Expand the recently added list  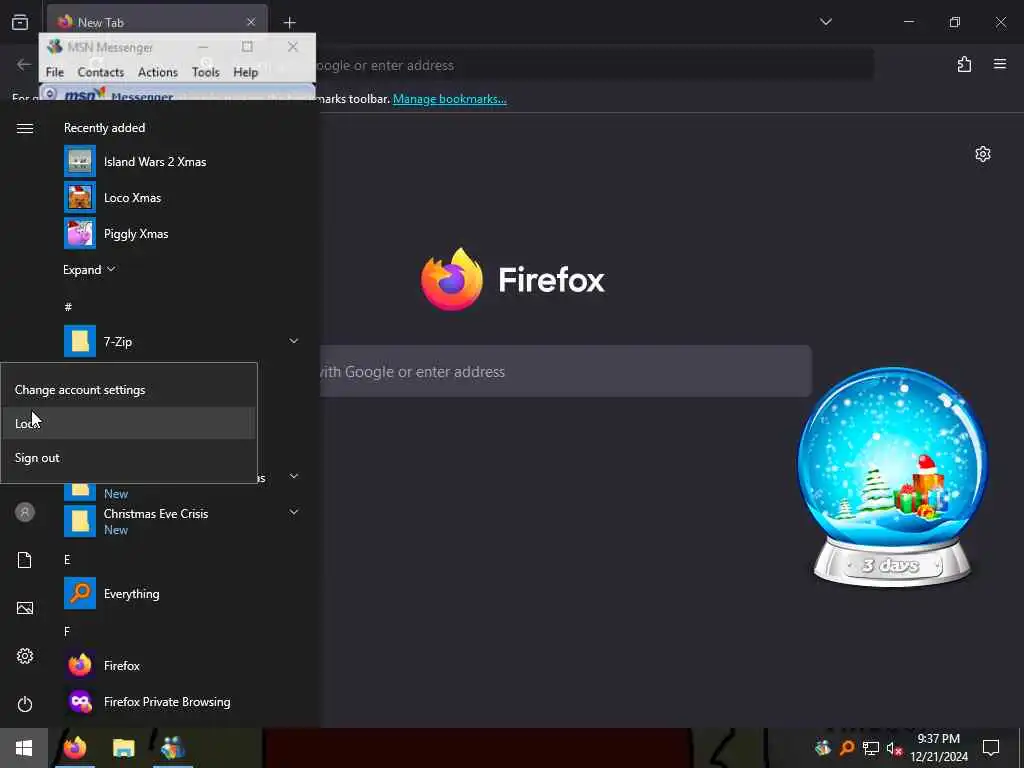click(89, 270)
